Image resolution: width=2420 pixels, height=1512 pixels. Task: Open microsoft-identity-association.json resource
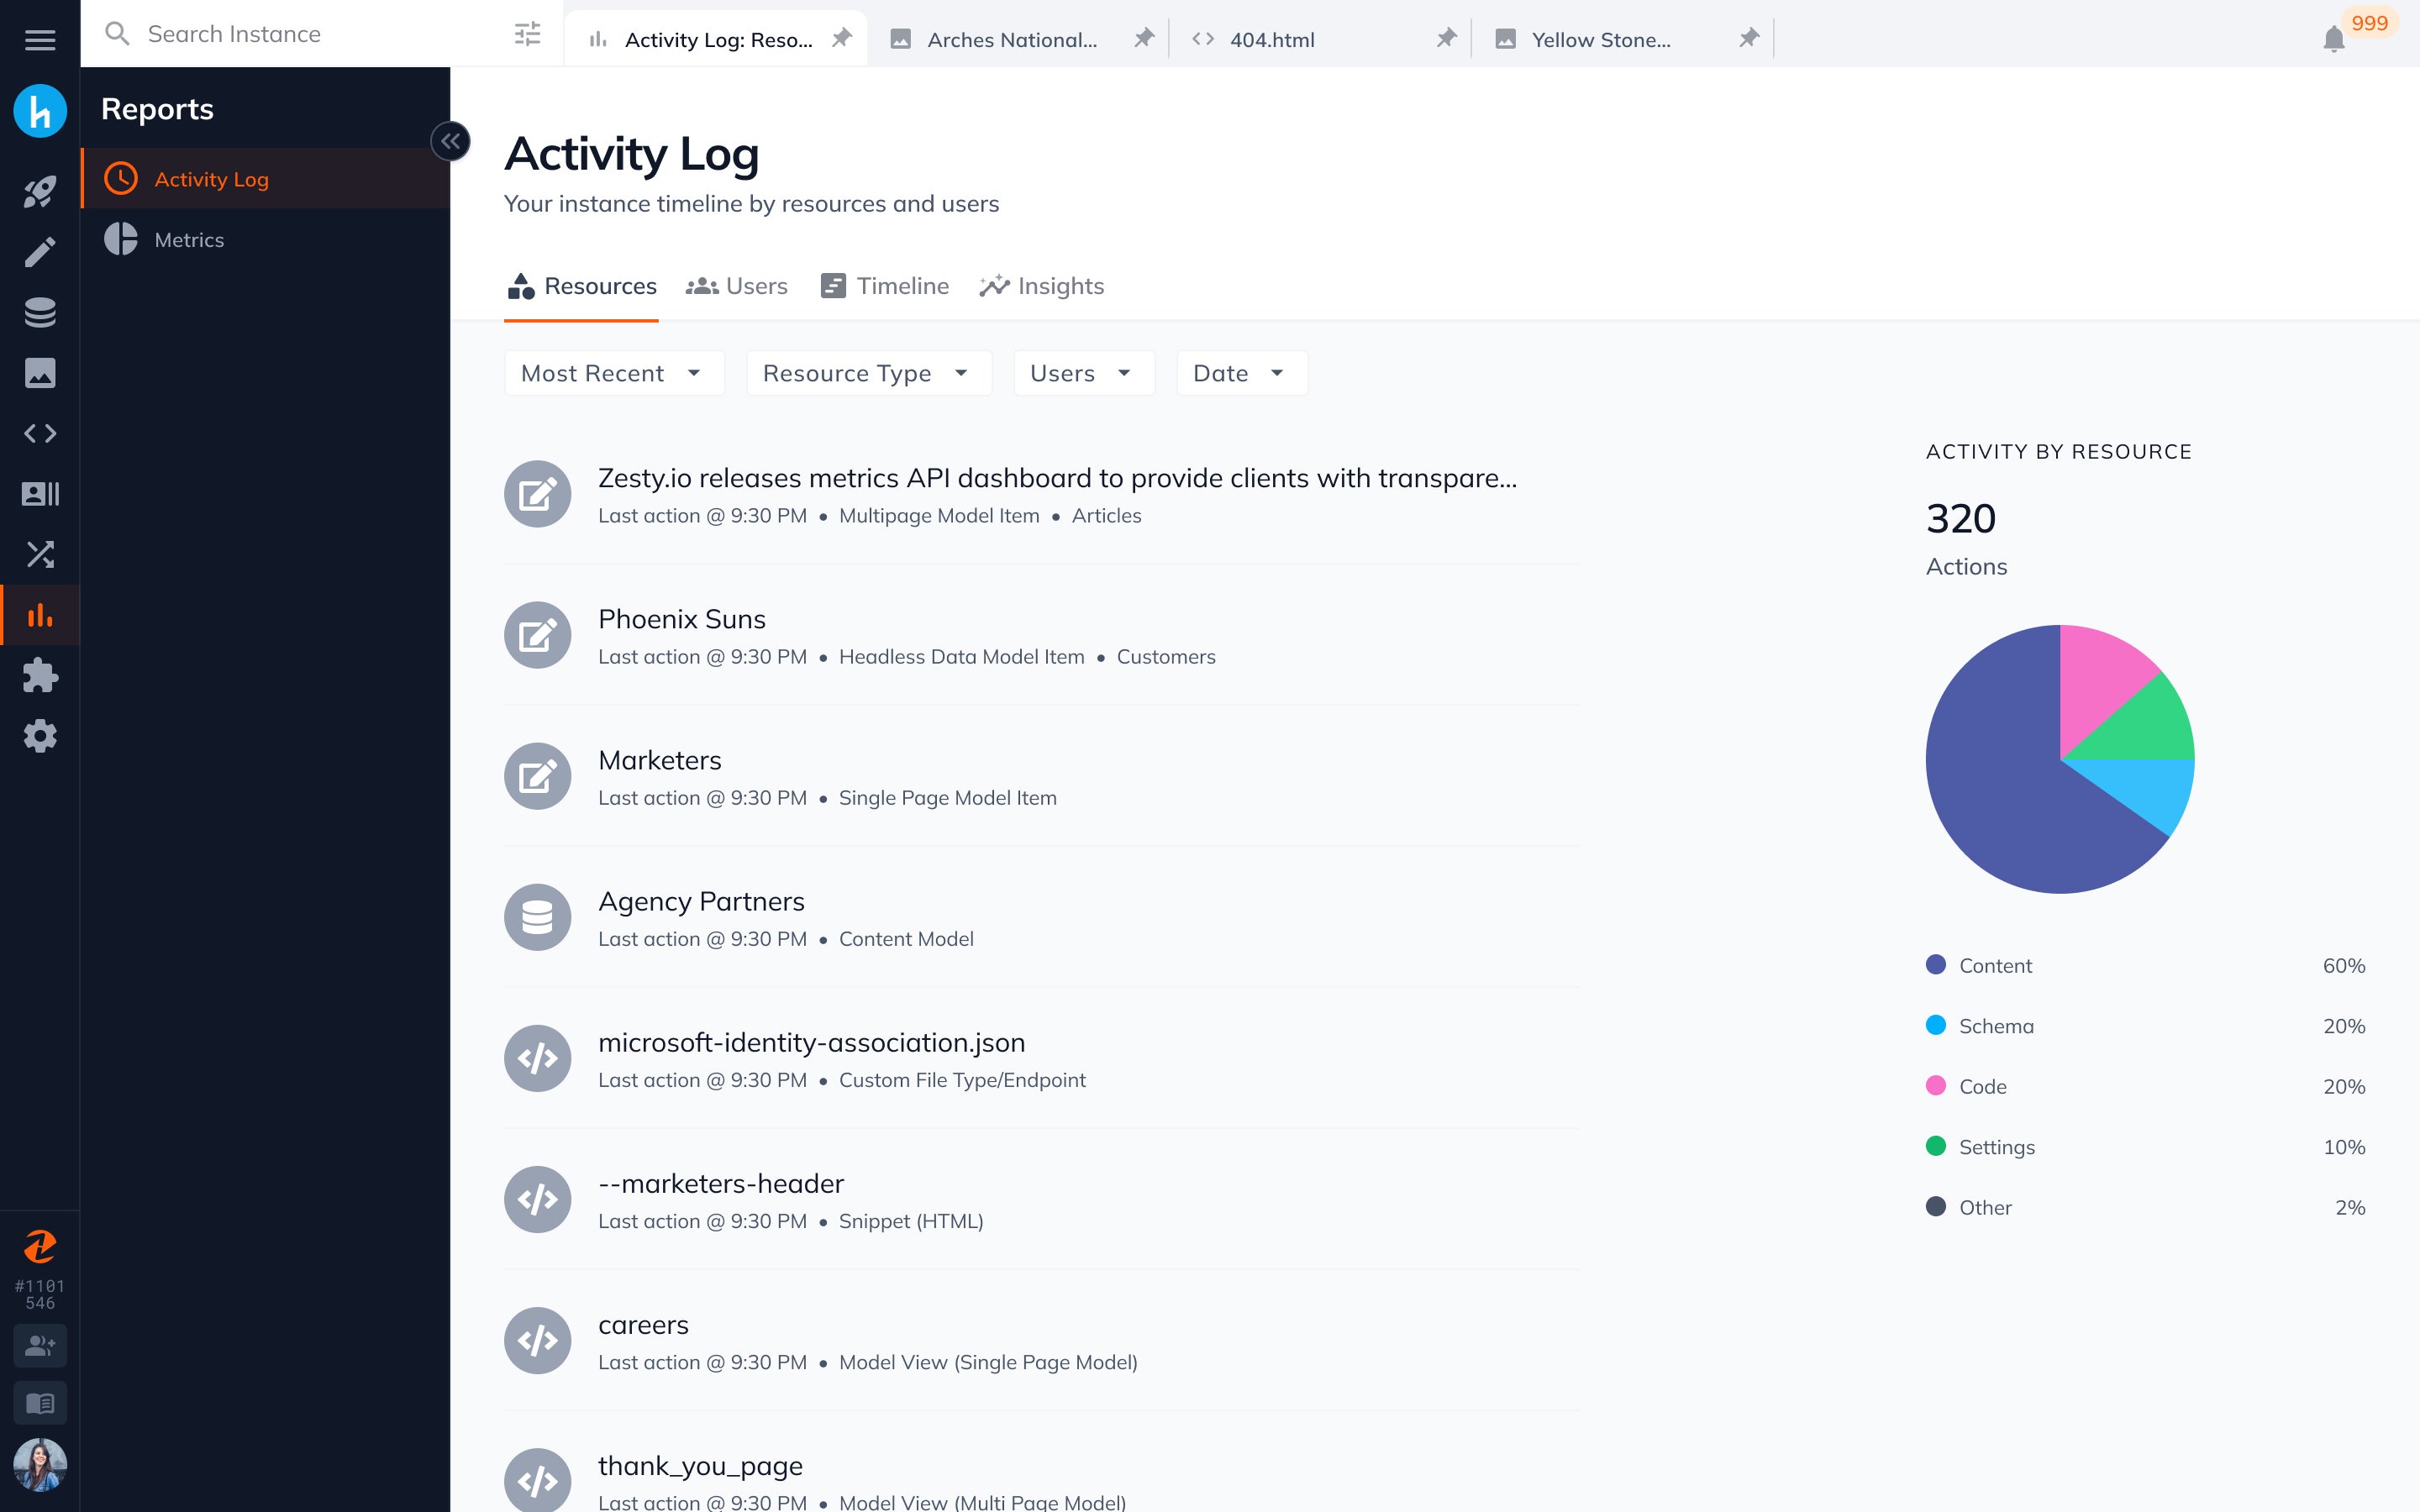tap(1042, 1058)
